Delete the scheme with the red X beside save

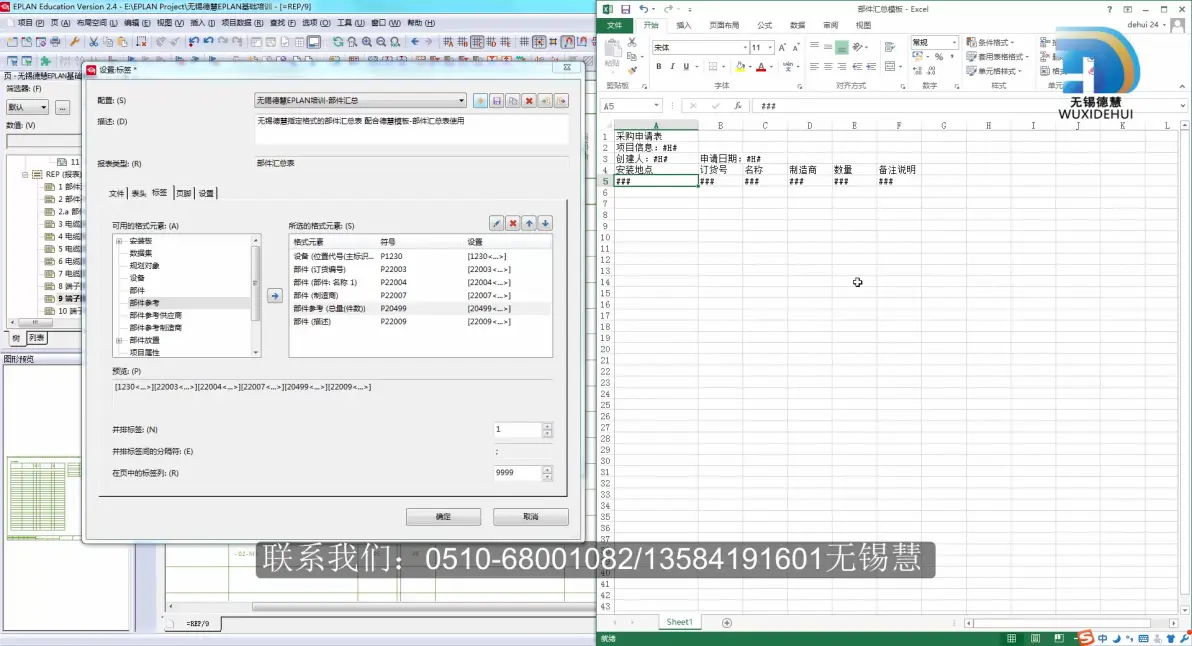click(x=529, y=101)
